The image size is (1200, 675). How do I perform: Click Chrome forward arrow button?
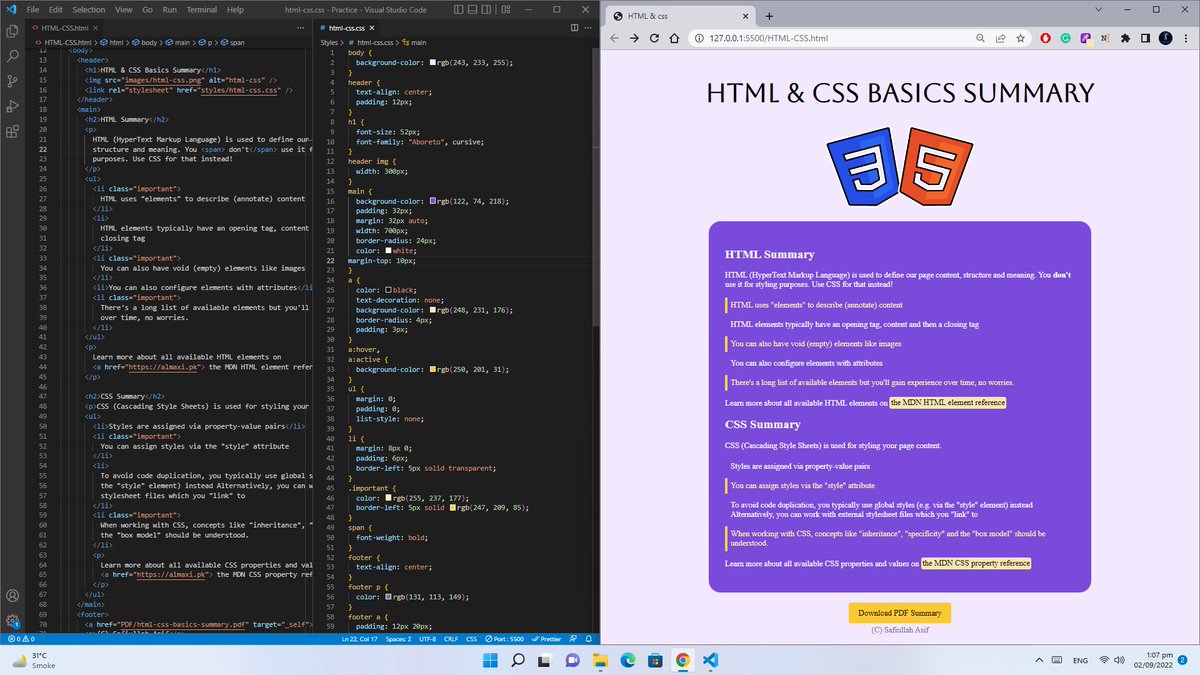click(635, 38)
